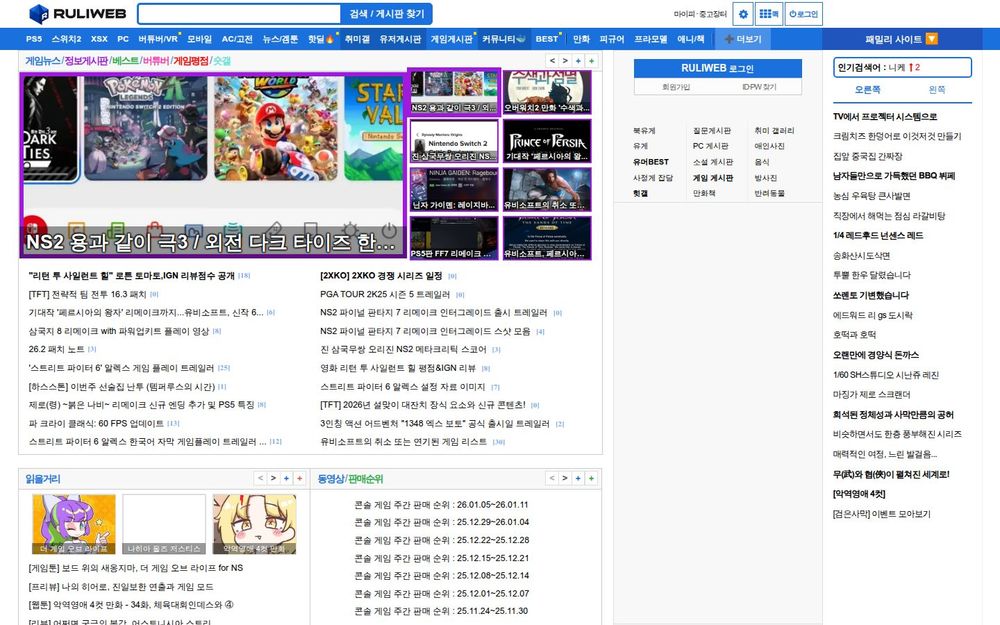This screenshot has width=1000, height=625.
Task: Click the search input field
Action: pos(239,14)
